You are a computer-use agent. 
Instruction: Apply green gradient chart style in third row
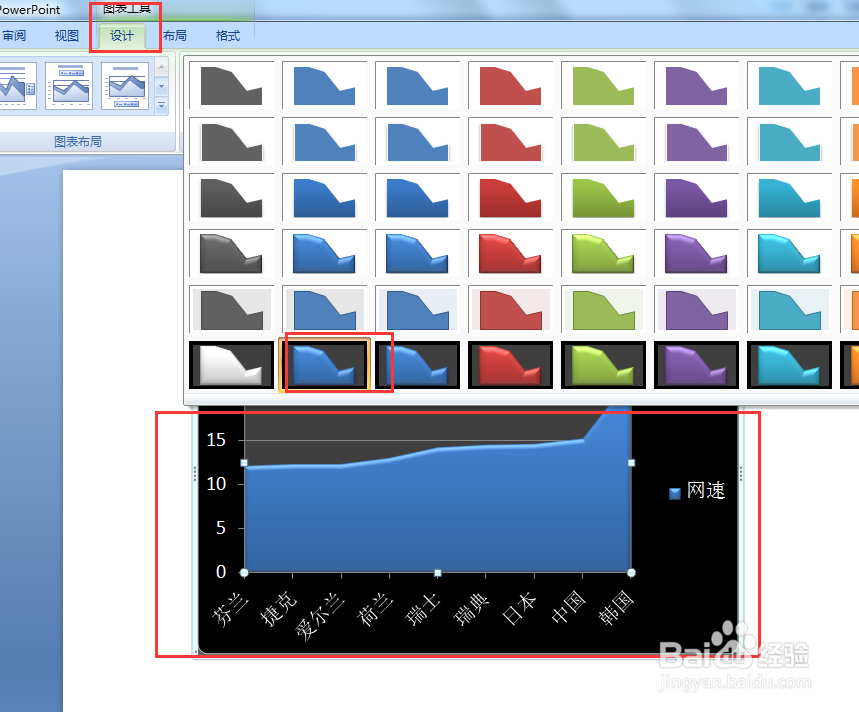pyautogui.click(x=603, y=197)
